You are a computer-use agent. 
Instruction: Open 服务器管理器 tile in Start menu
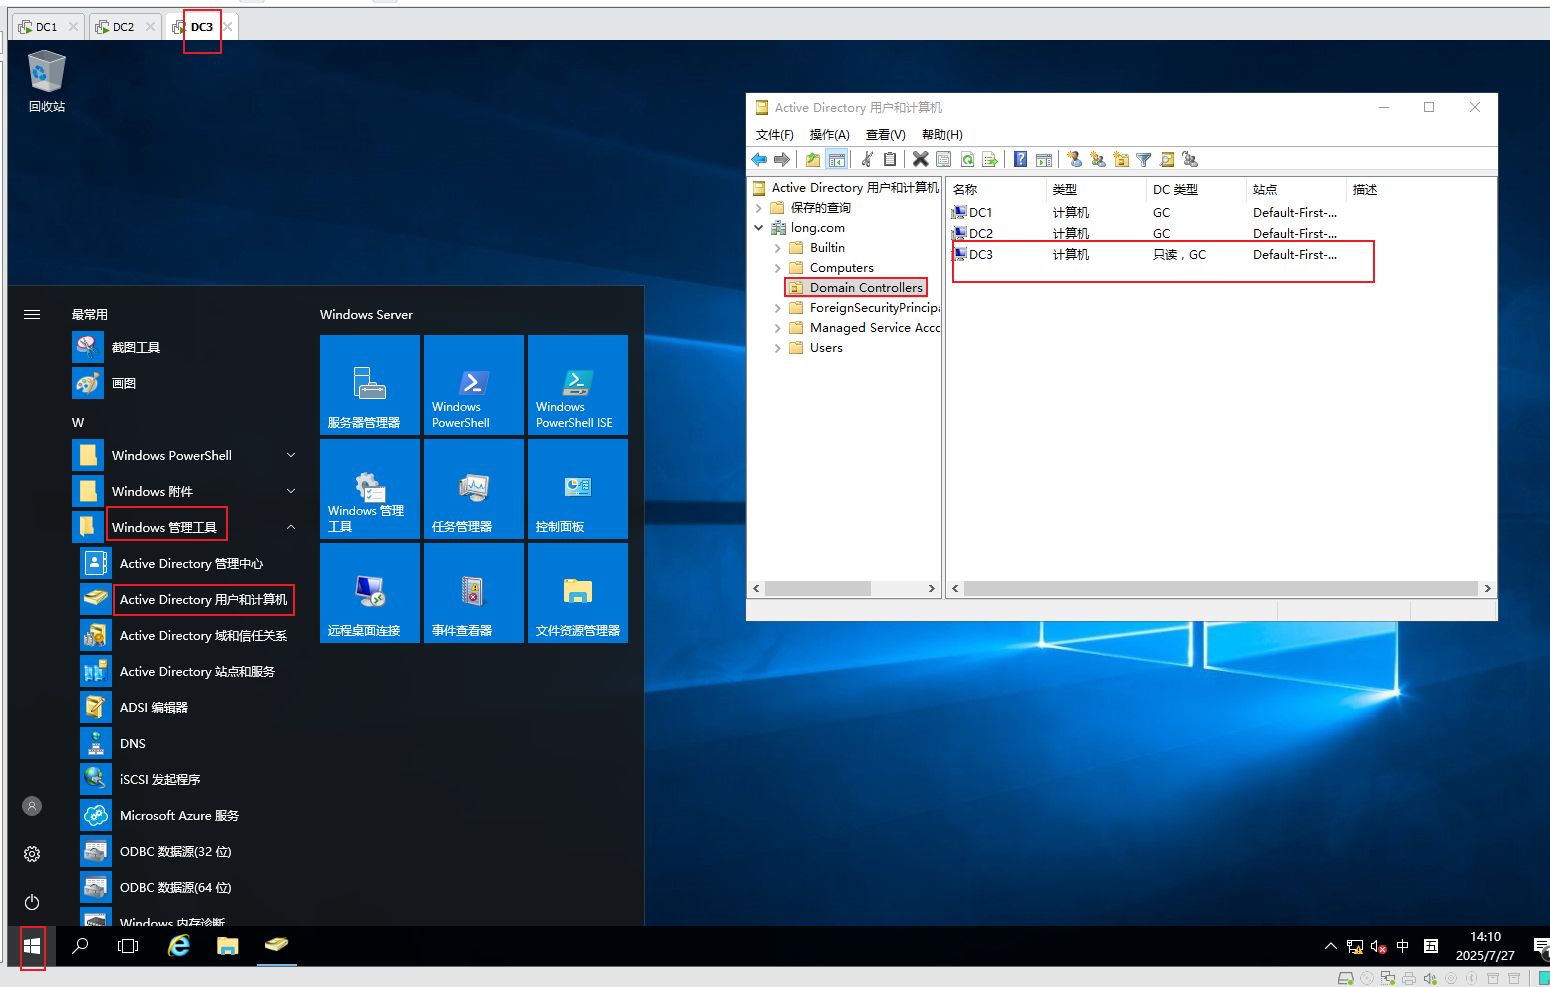pos(370,385)
